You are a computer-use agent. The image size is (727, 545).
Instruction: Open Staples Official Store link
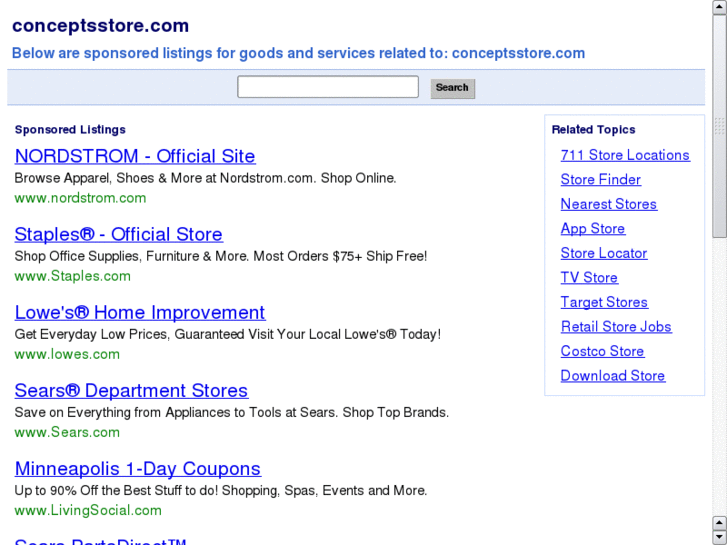point(119,234)
